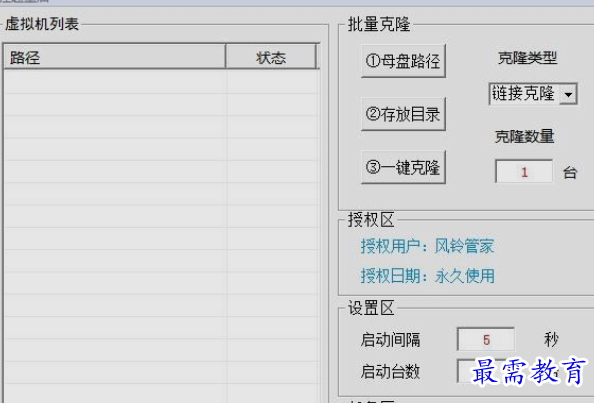Click the 批量克隆 group title
The height and width of the screenshot is (403, 594).
click(x=379, y=24)
